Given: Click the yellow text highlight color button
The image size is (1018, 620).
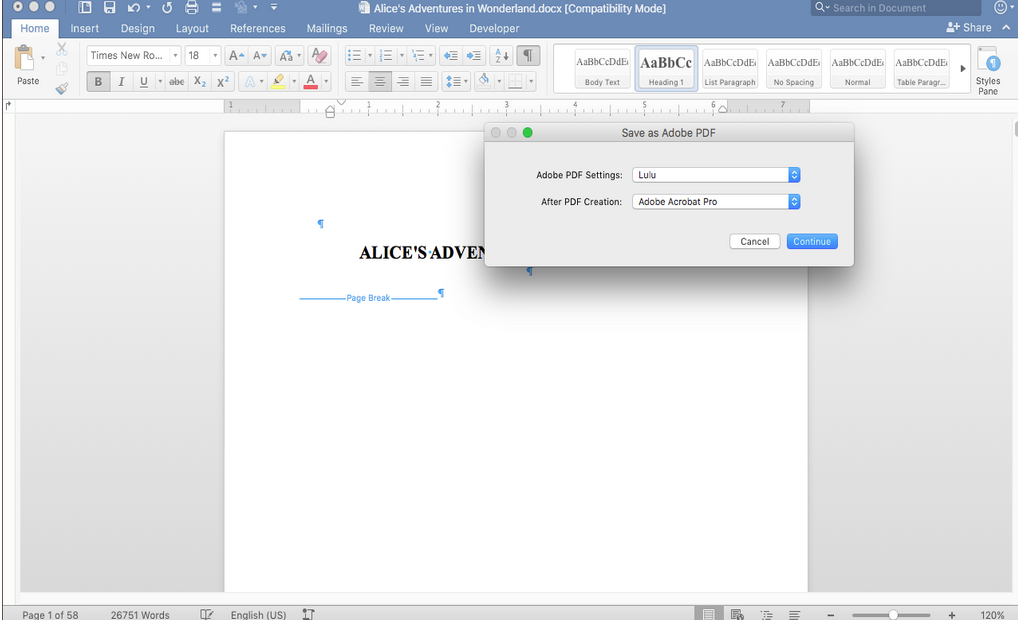Looking at the screenshot, I should [278, 82].
